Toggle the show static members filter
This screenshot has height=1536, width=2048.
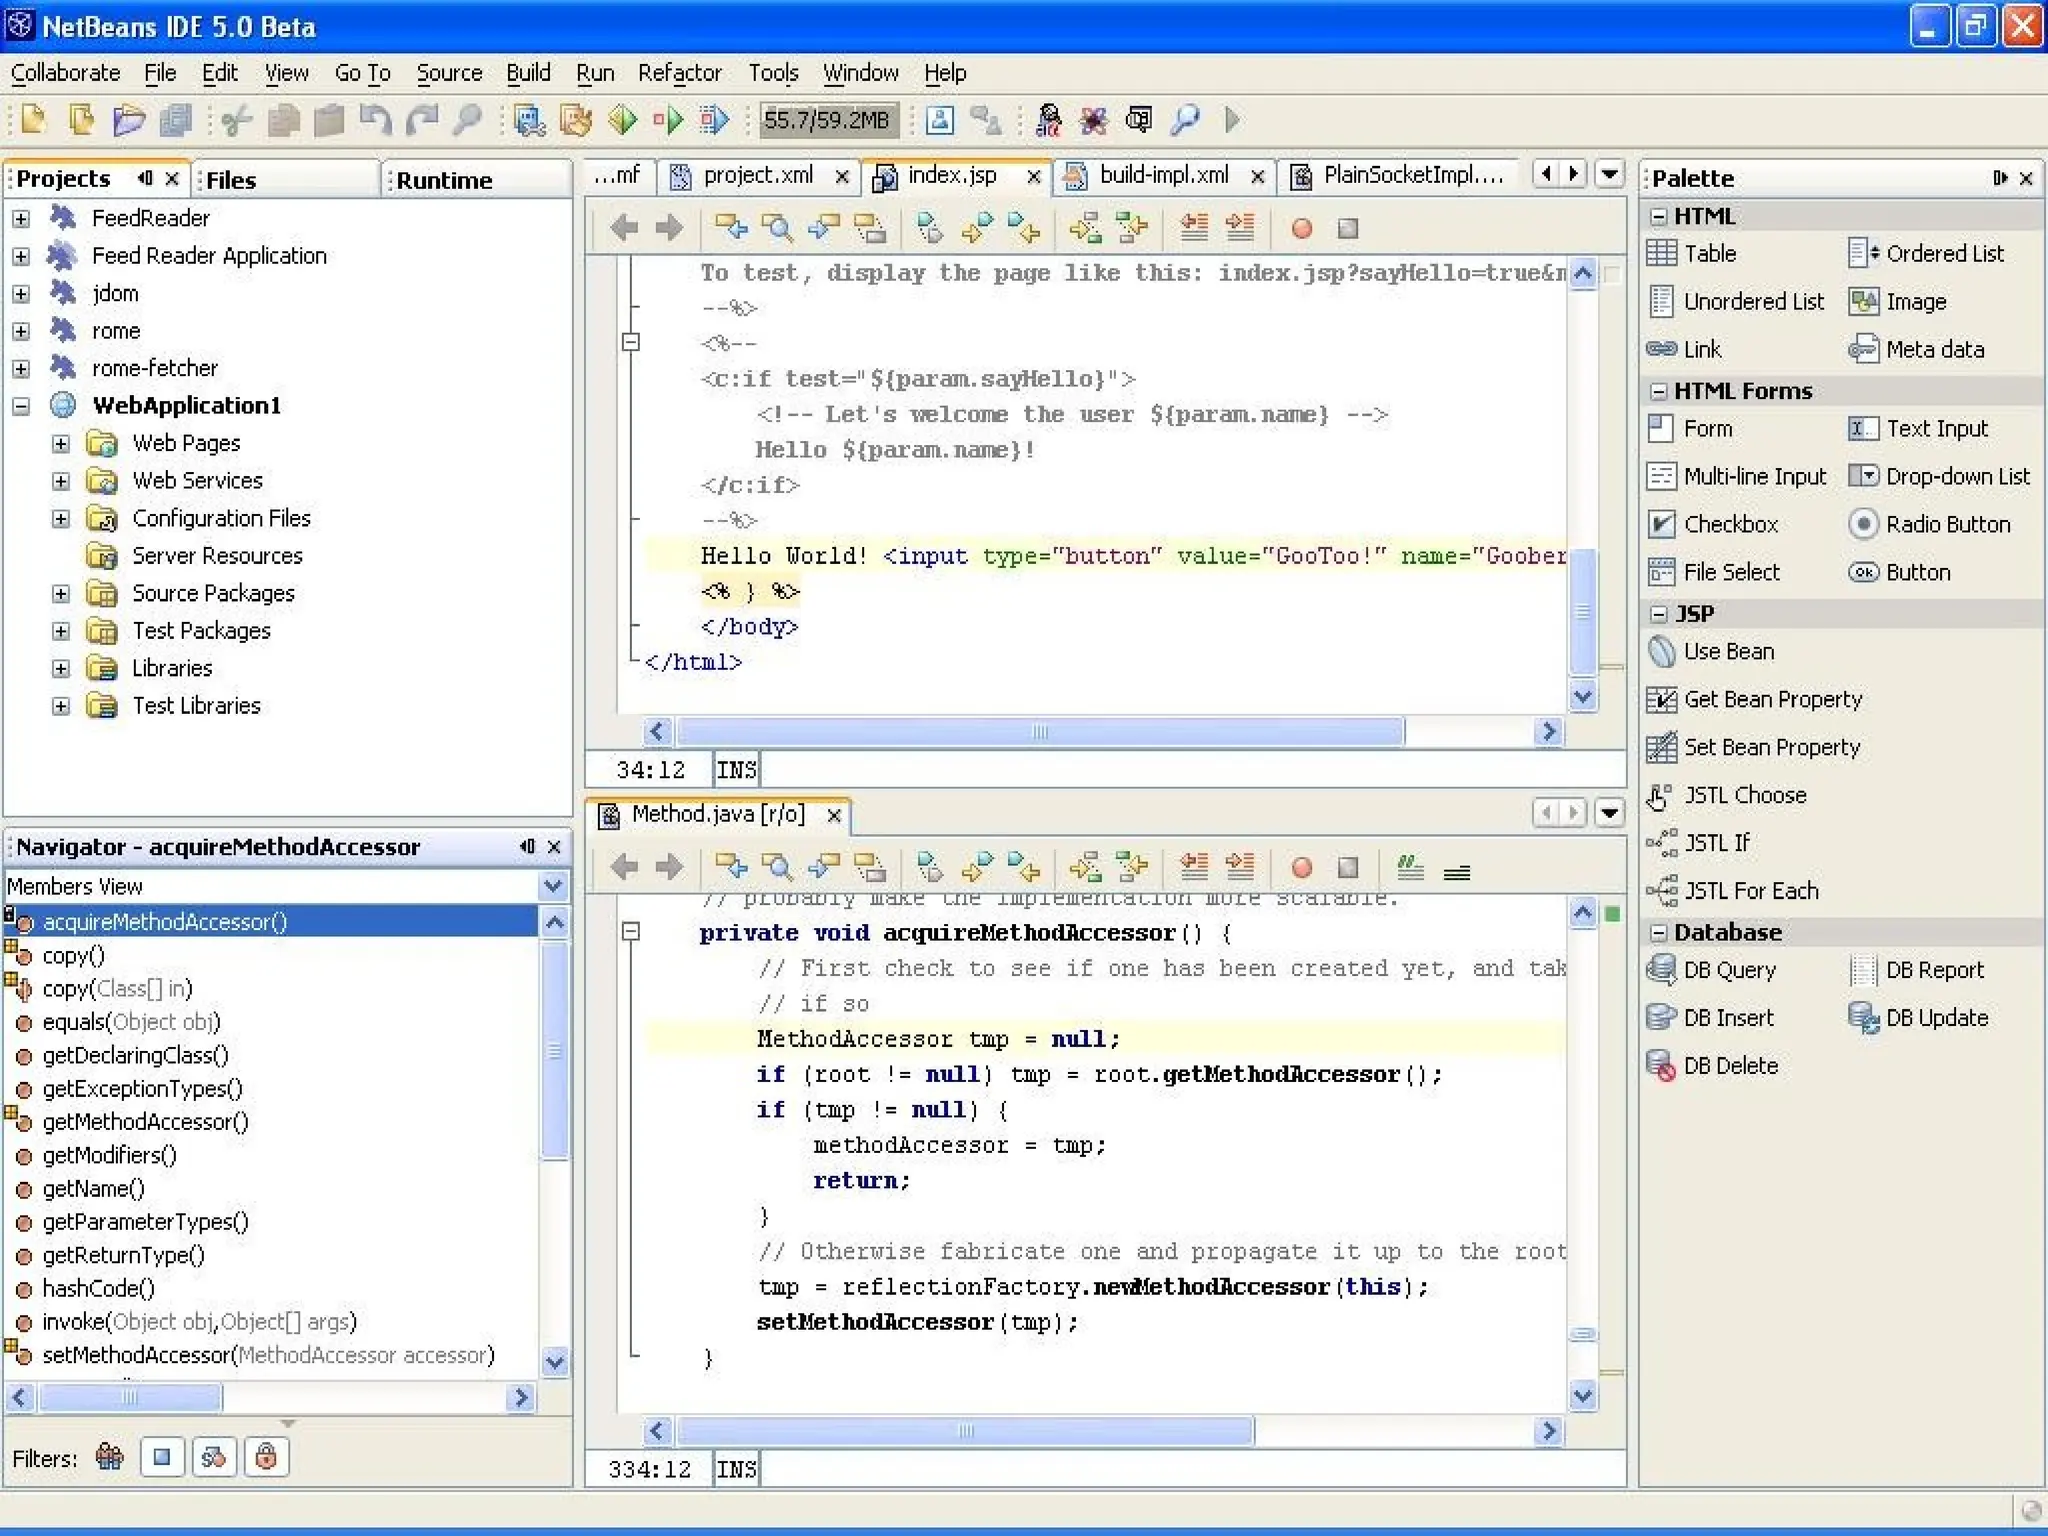213,1458
